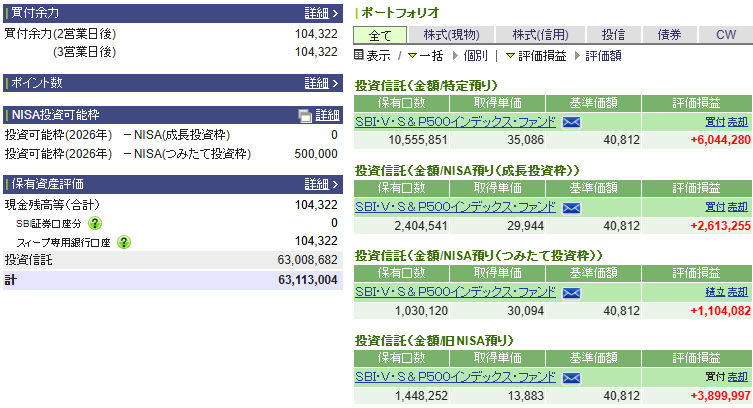Click 買付 for the 成長投資枠 fund
The image size is (753, 408).
point(715,207)
